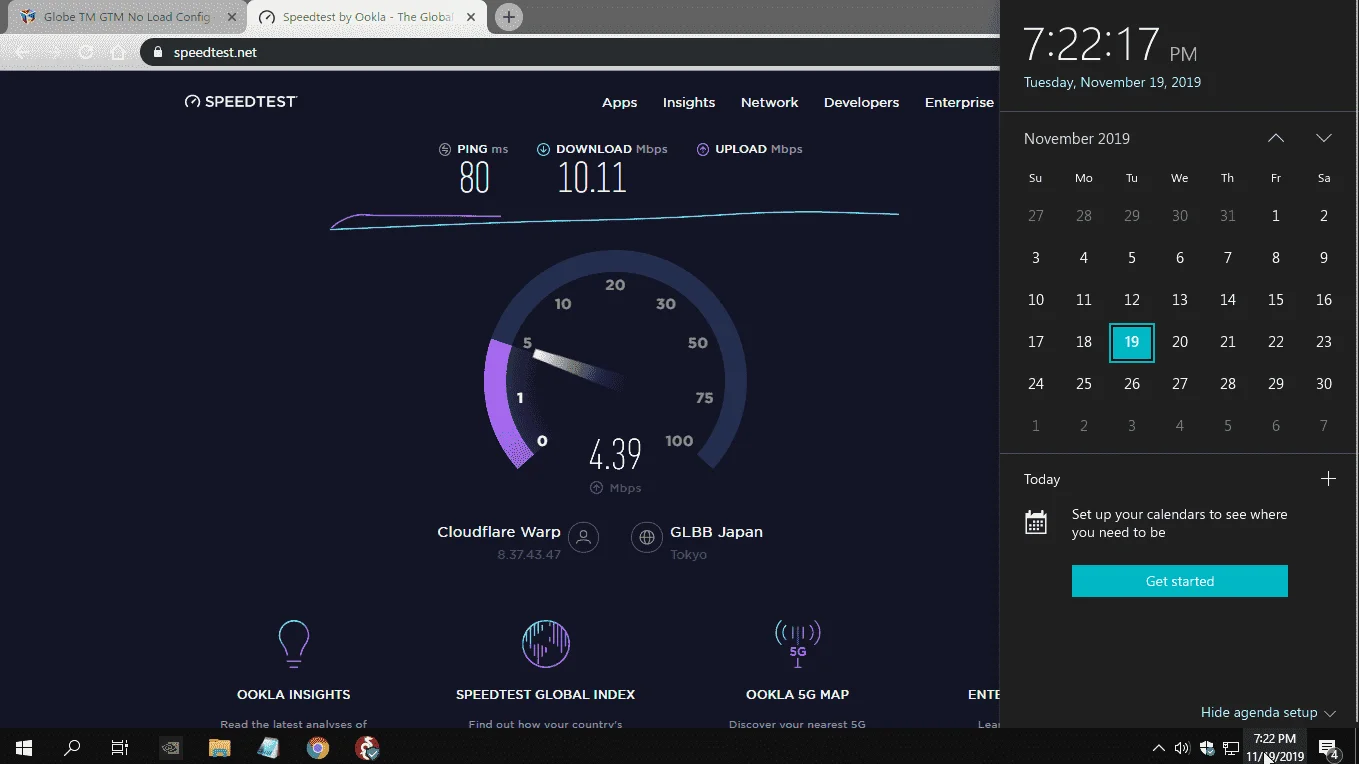Open the Speedtest Global Index globe icon

(546, 643)
